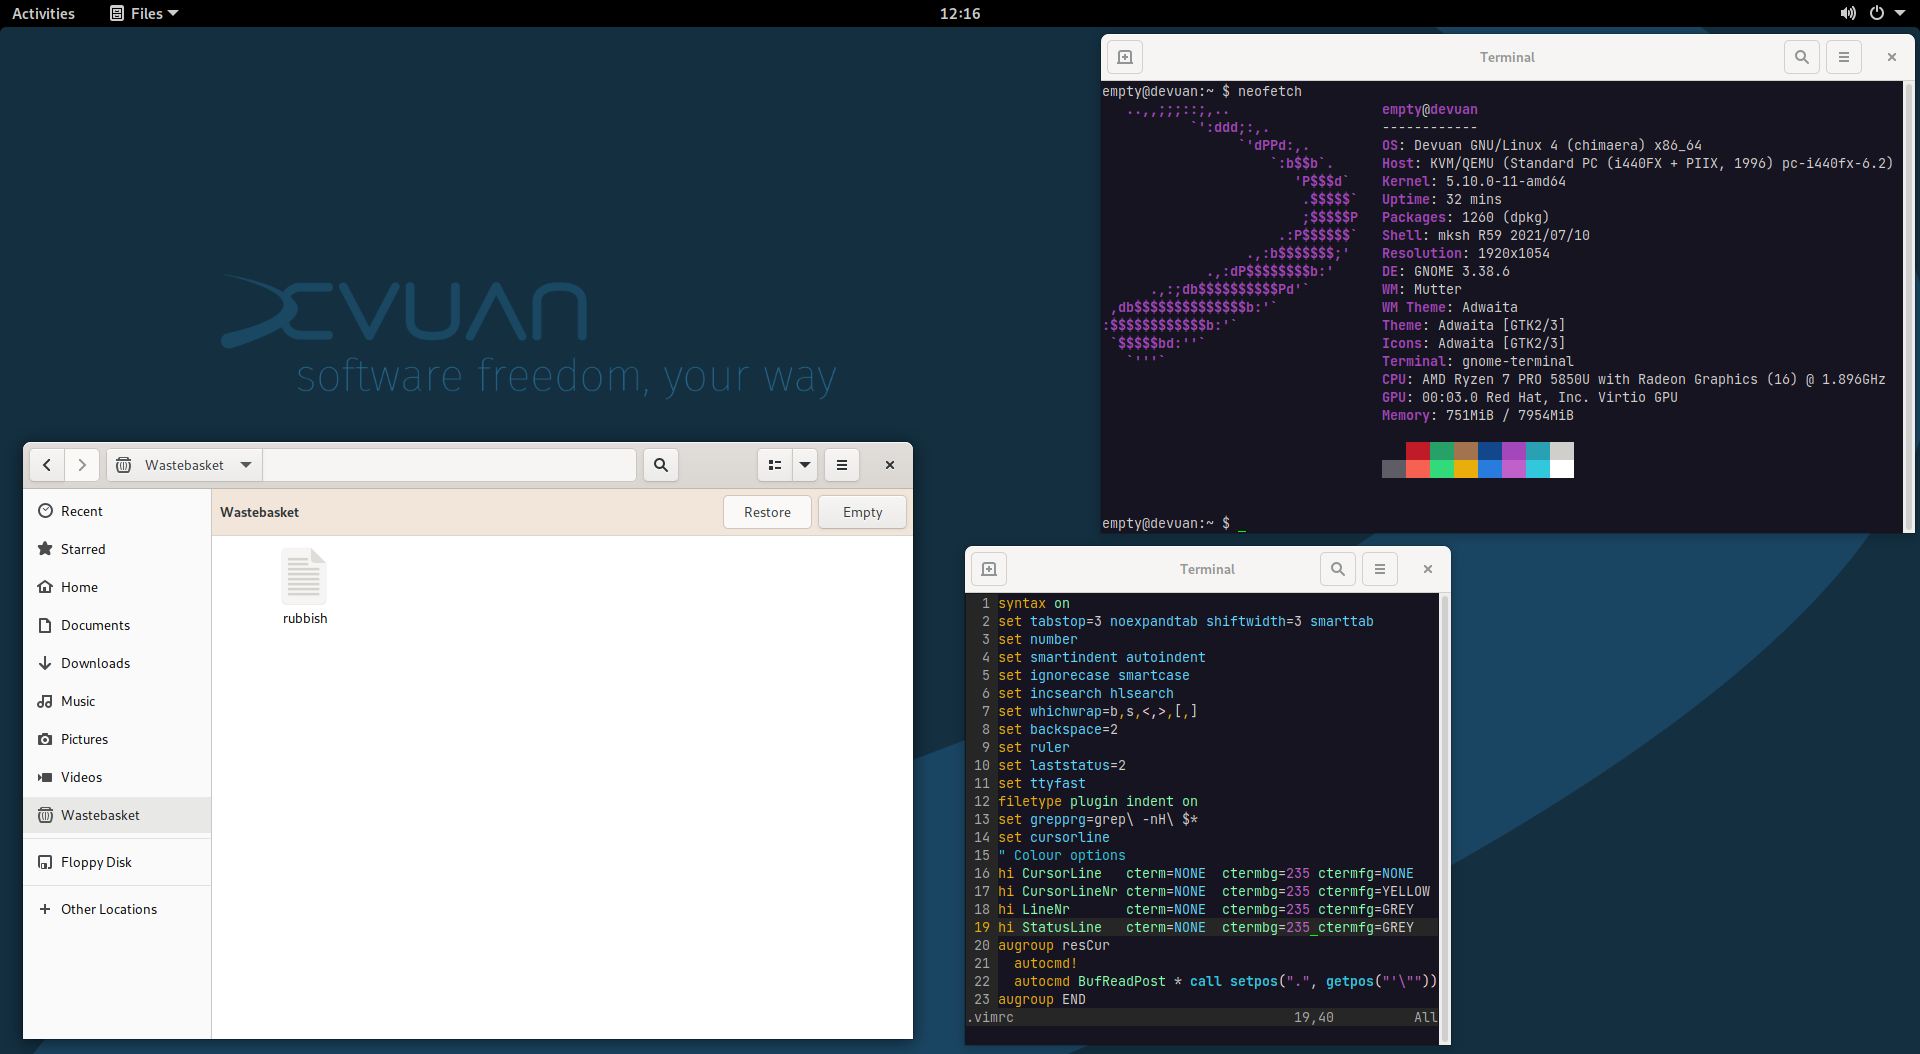
Task: Open hamburger menu in vim Terminal
Action: (1380, 569)
